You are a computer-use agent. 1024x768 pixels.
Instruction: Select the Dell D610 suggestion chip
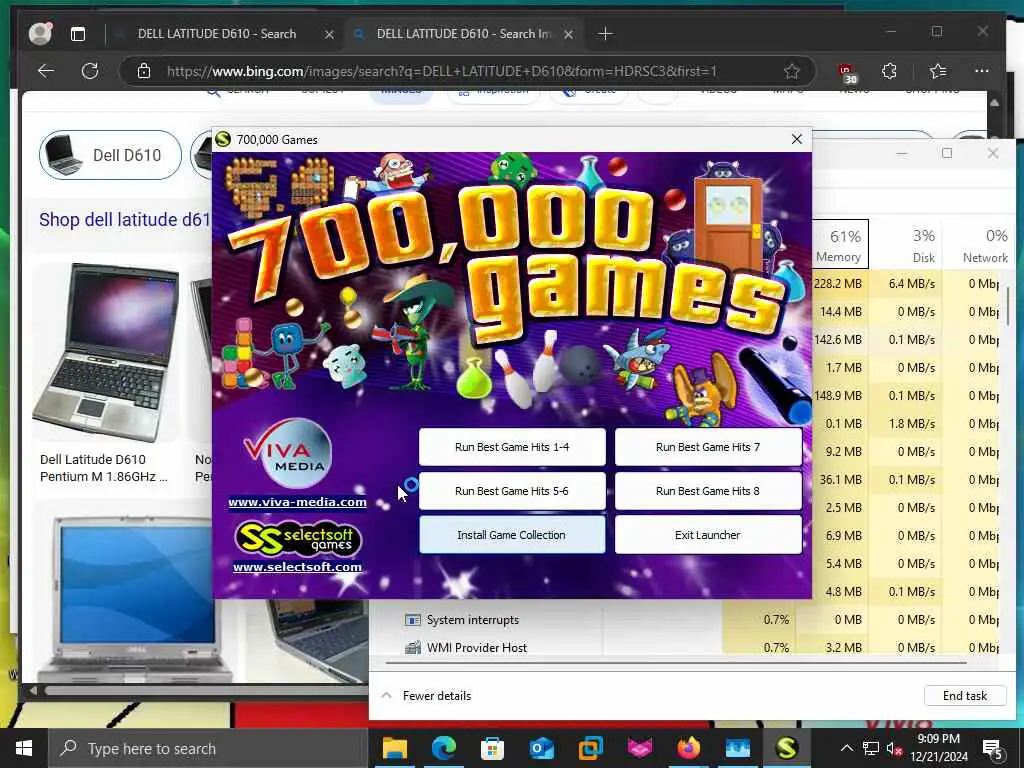click(x=110, y=155)
